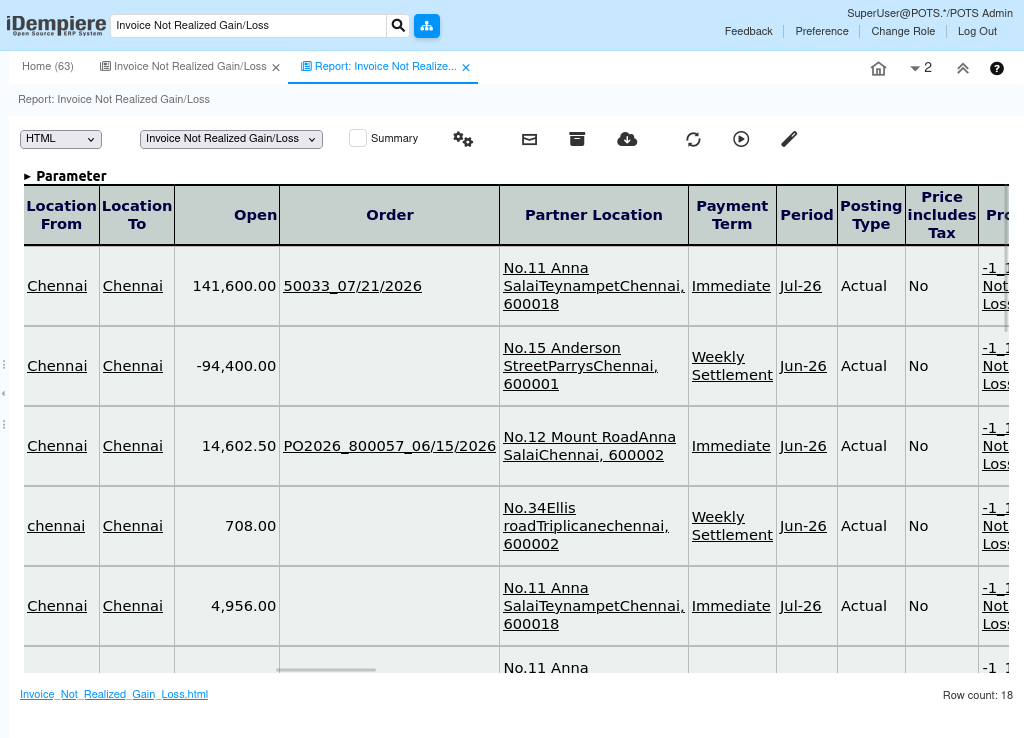The width and height of the screenshot is (1024, 738).
Task: Click Weekly Settlement in -94,400.00 row
Action: pyautogui.click(x=732, y=366)
